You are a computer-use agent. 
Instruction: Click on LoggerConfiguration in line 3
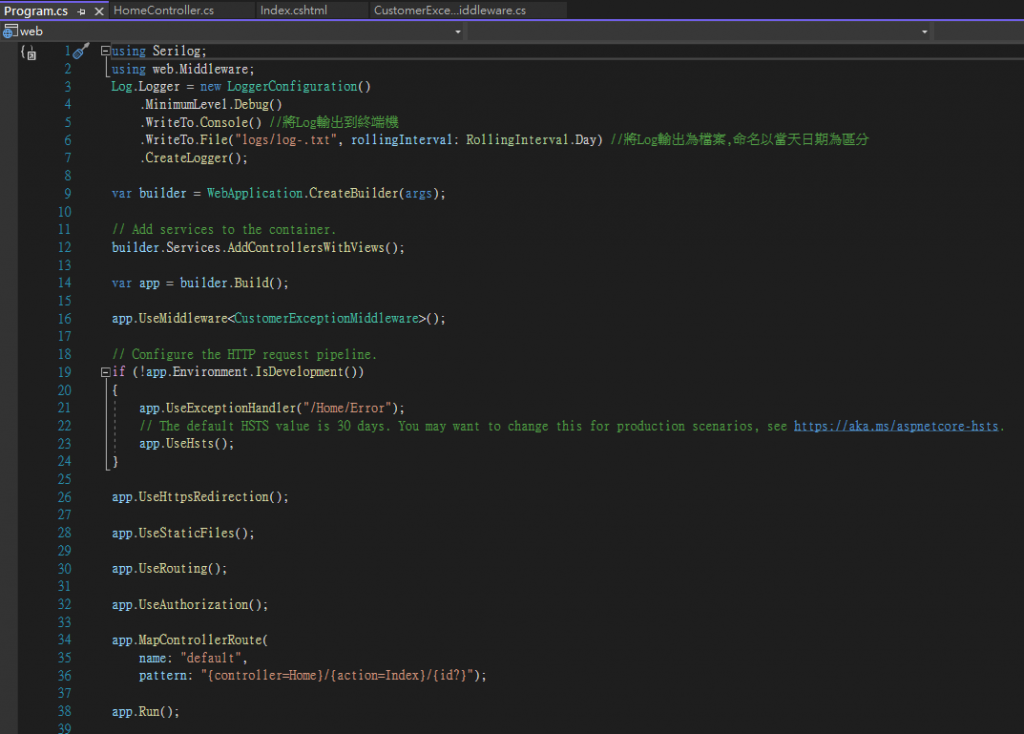coord(292,86)
